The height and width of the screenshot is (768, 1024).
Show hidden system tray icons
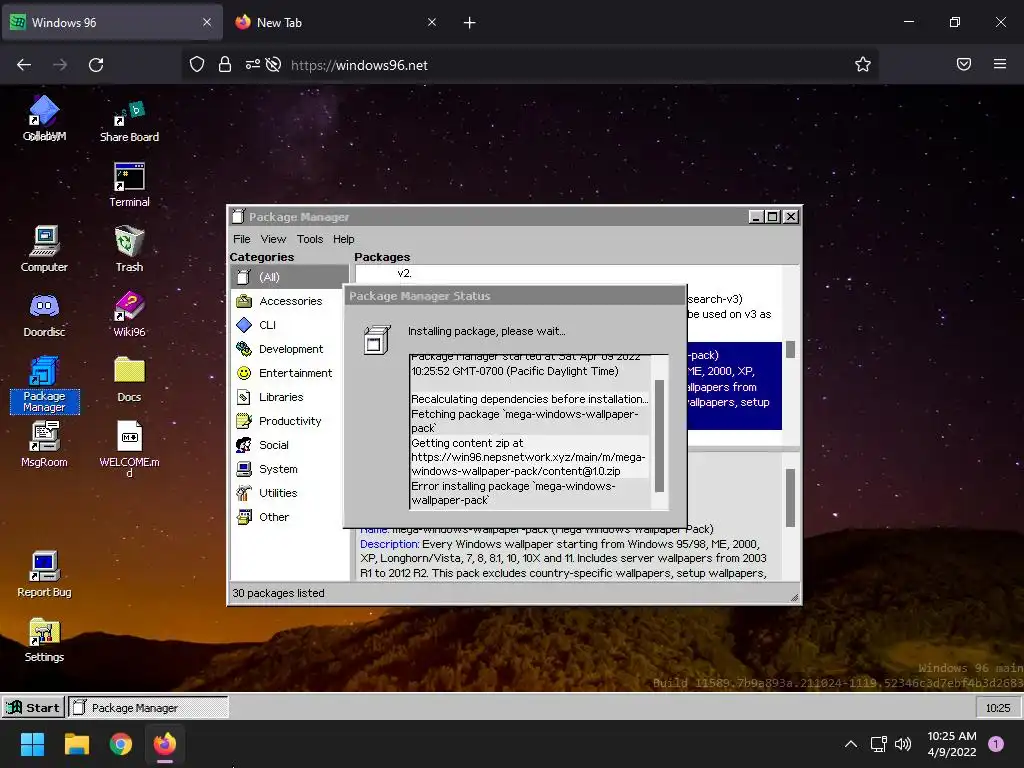pos(850,744)
